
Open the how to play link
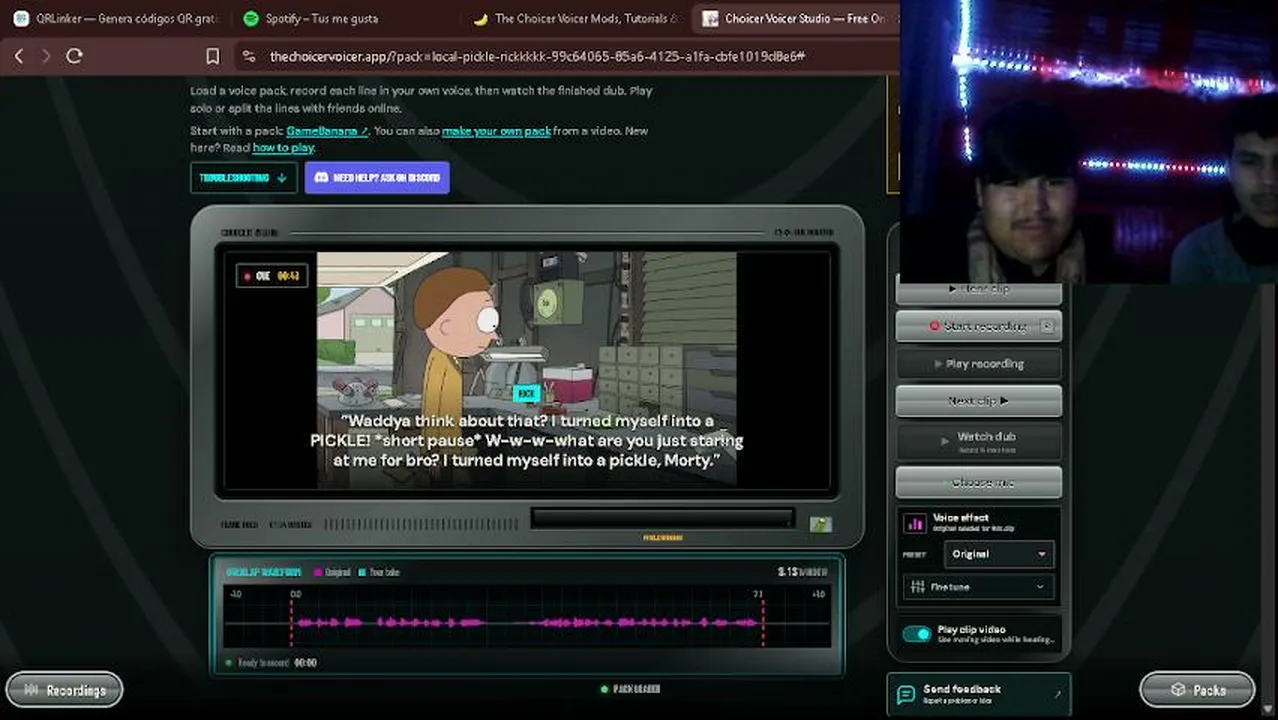(x=283, y=148)
